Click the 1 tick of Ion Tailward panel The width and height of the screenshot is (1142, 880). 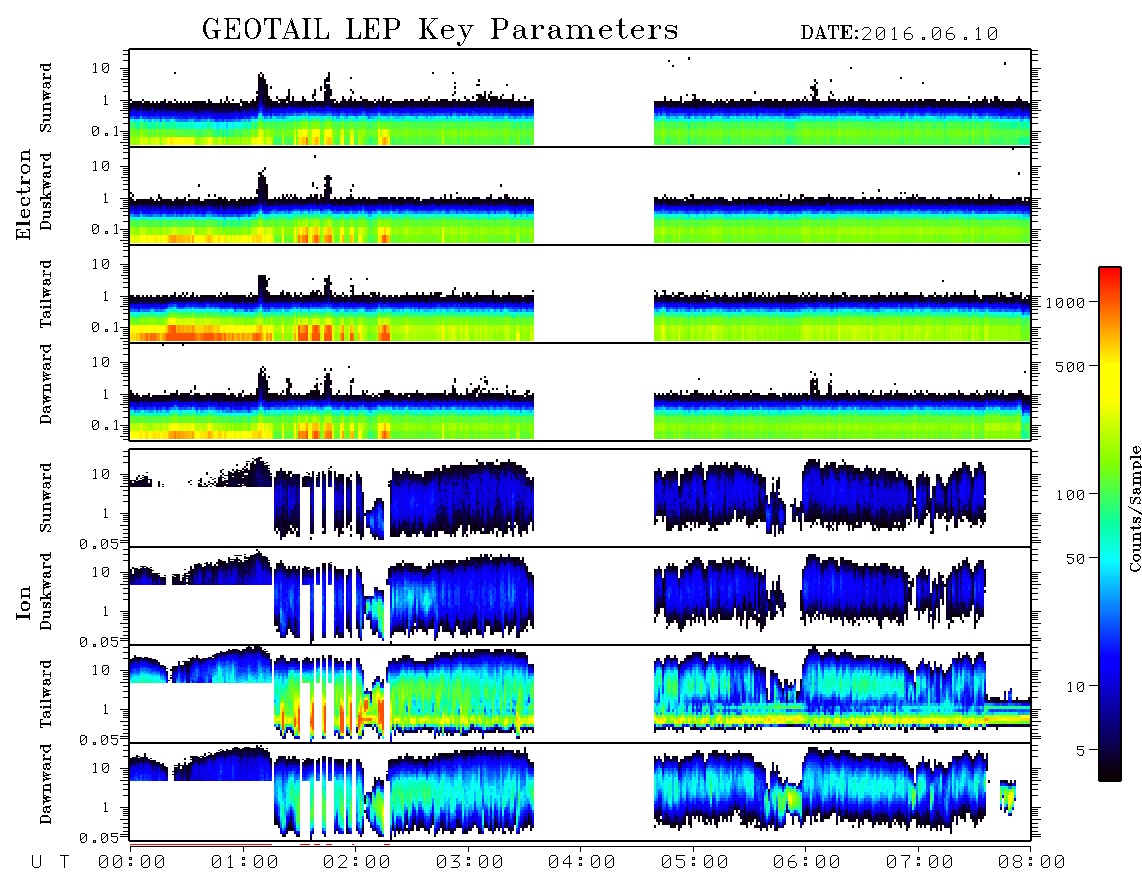pos(106,710)
